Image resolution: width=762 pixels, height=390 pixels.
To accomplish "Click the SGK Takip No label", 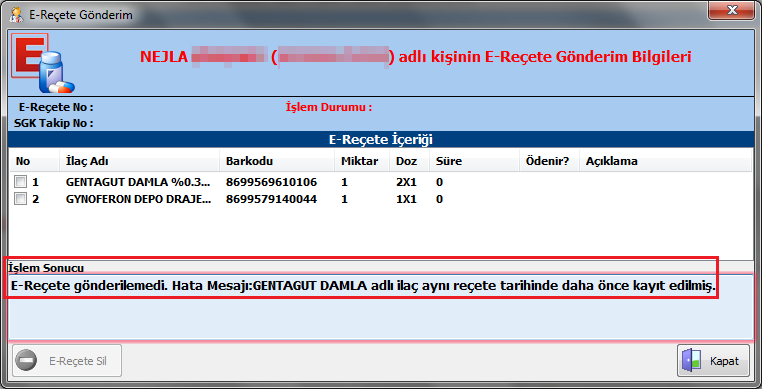I will [x=53, y=123].
